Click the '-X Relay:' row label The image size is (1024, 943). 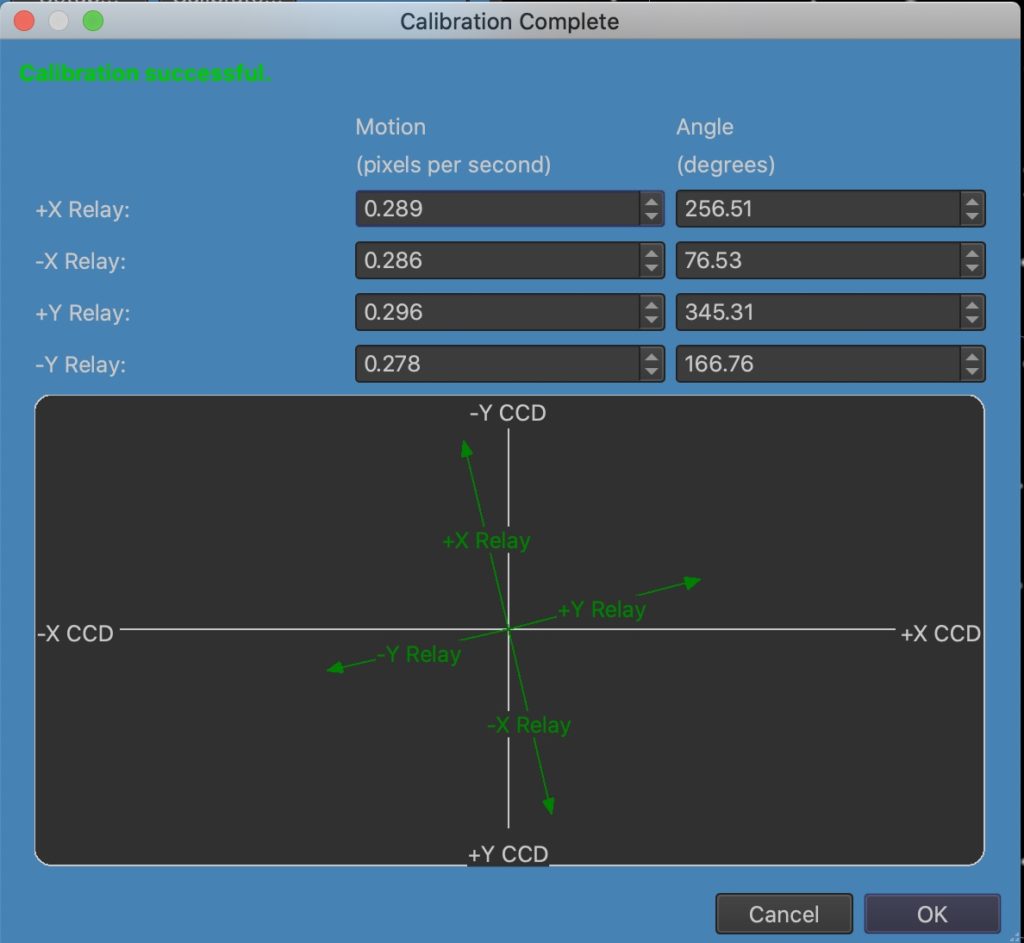point(80,261)
